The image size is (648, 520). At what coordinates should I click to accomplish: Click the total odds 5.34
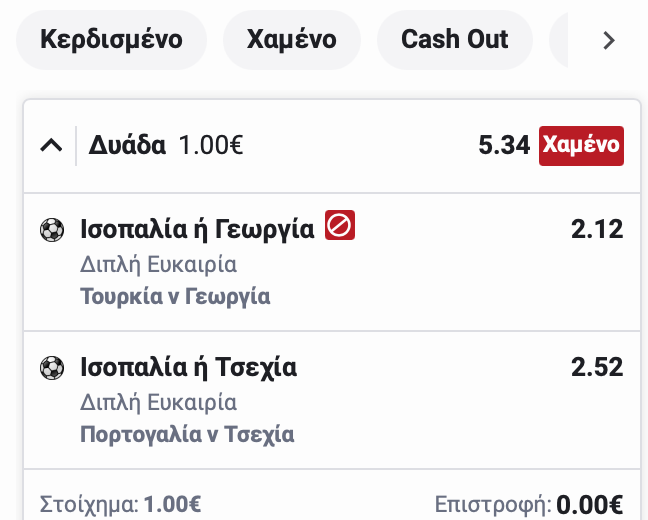(504, 146)
